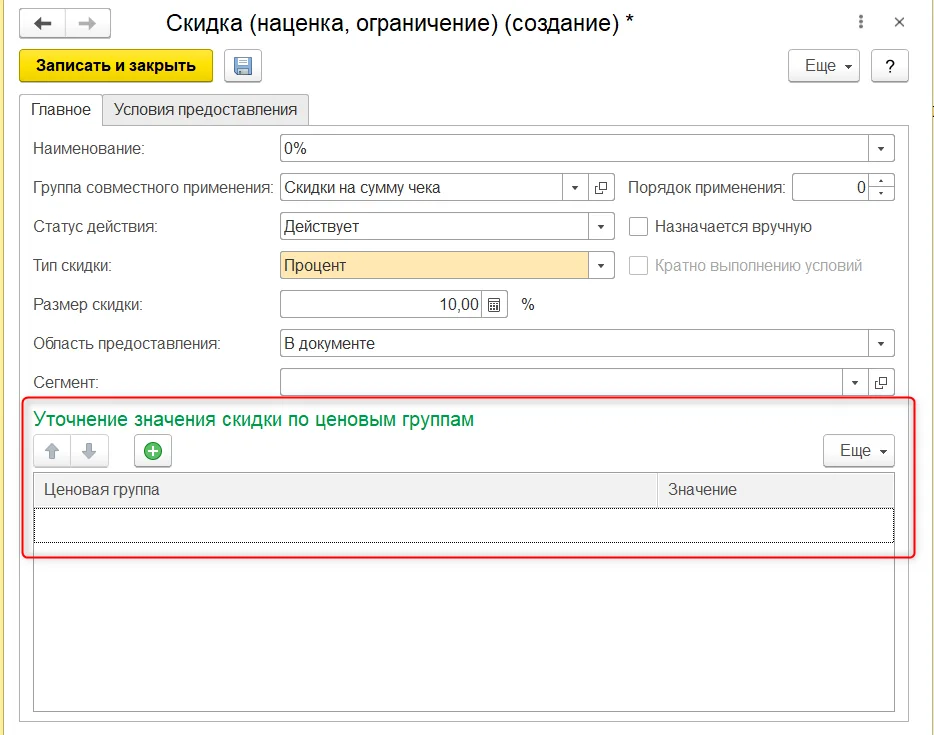The height and width of the screenshot is (735, 934).
Task: Open the Сегмент selection form icon
Action: tap(881, 382)
